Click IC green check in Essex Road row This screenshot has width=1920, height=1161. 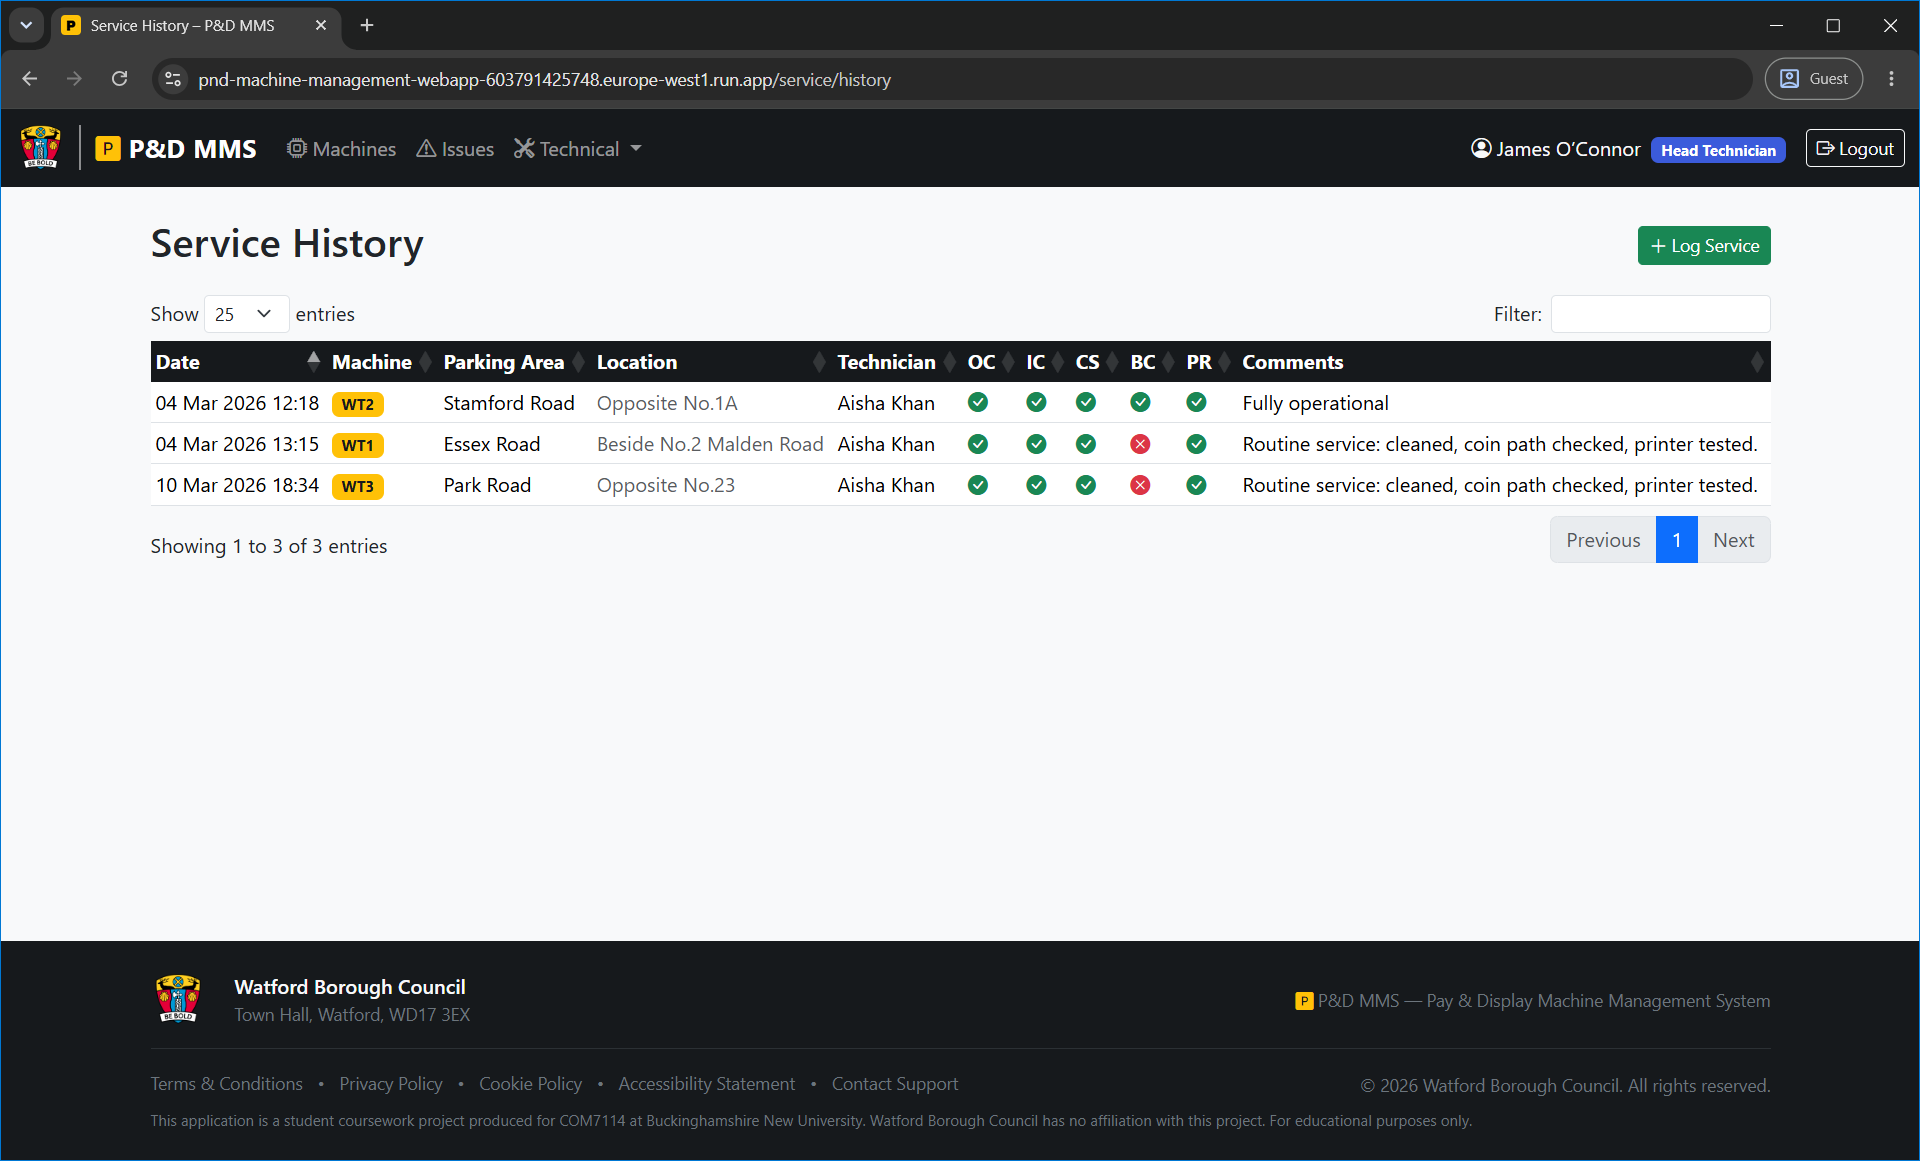1036,444
